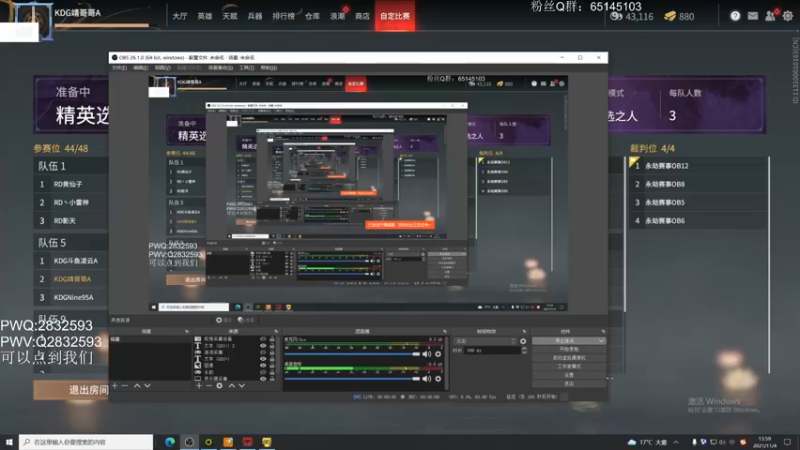The height and width of the screenshot is (450, 800).
Task: Toggle visibility of 游戏采集 source
Action: (x=263, y=352)
